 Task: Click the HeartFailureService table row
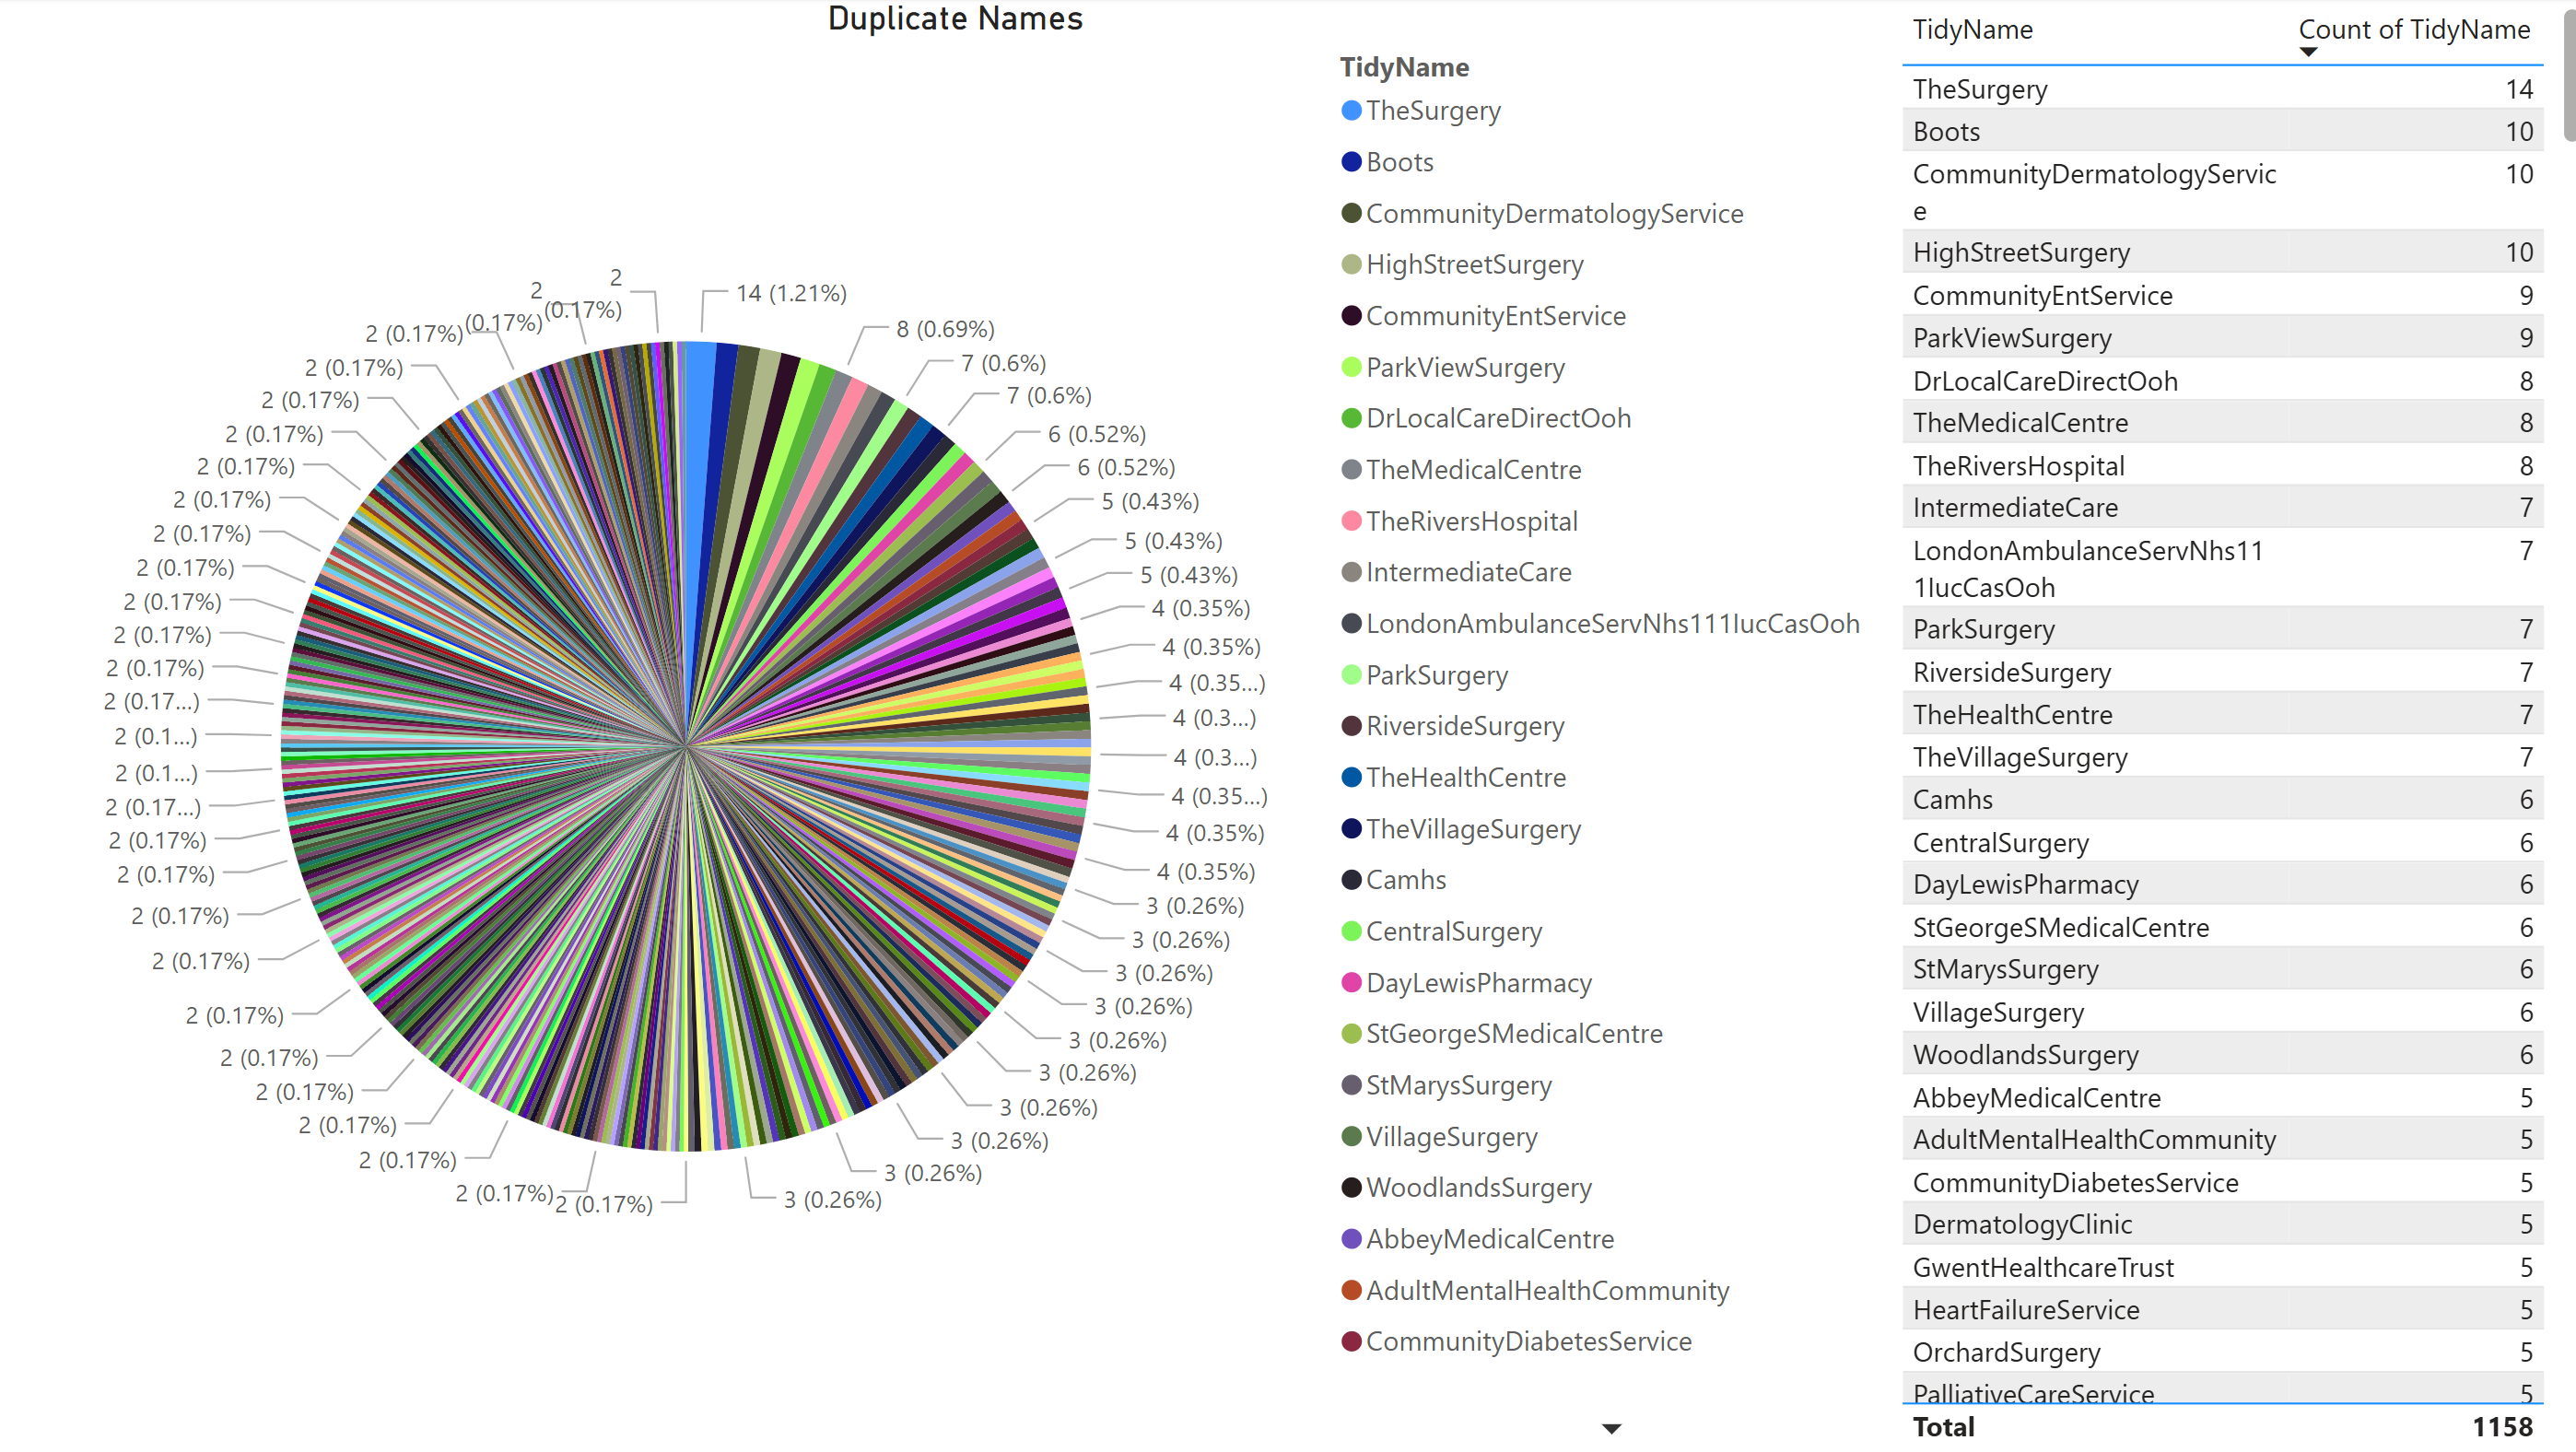[x=2222, y=1310]
